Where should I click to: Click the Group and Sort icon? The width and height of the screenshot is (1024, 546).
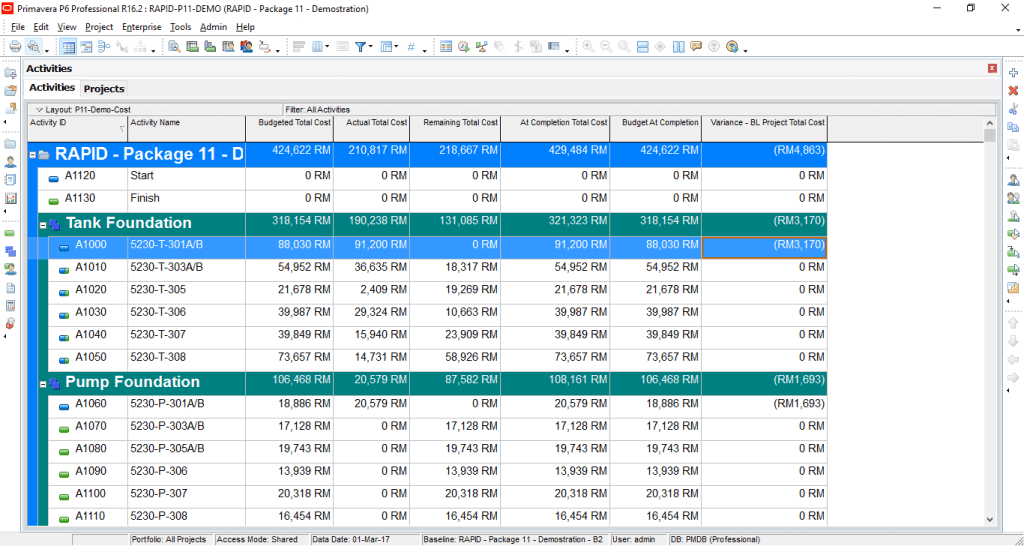point(387,46)
